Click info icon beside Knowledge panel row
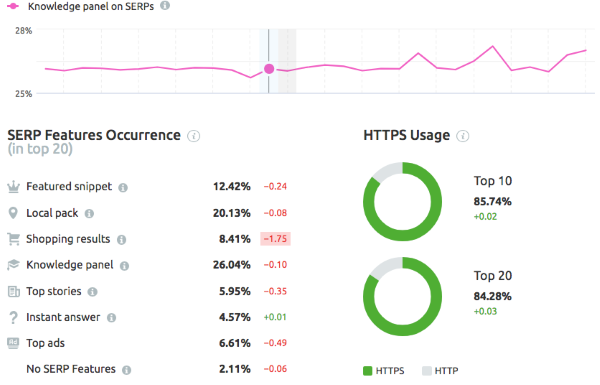This screenshot has width=600, height=385. pos(124,266)
